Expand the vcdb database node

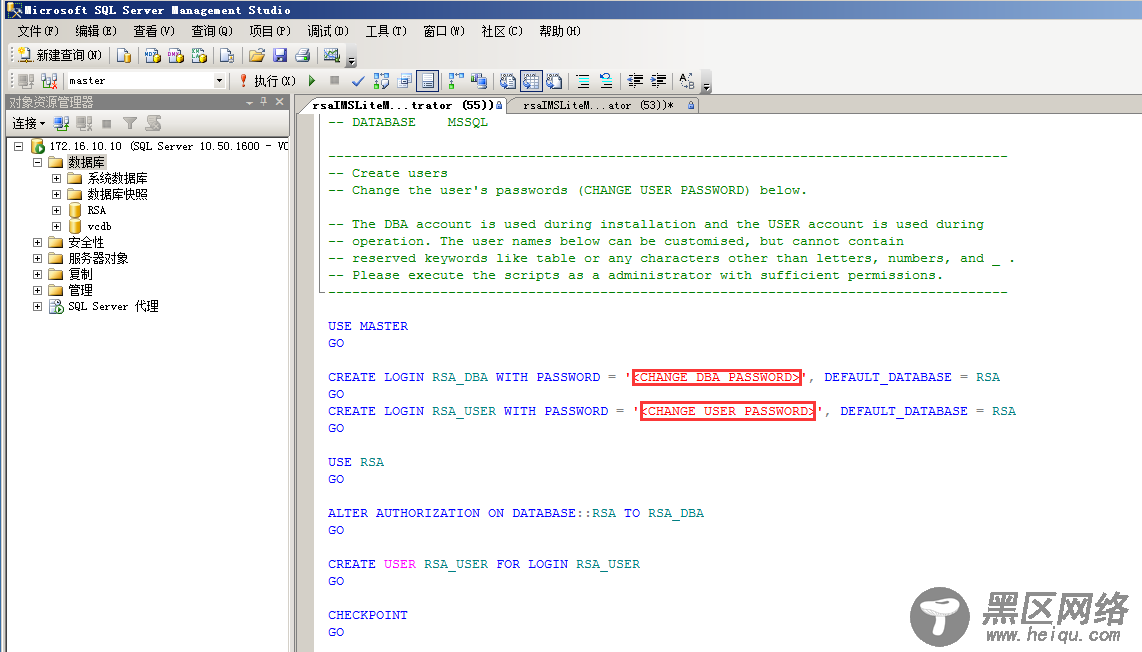[x=56, y=227]
